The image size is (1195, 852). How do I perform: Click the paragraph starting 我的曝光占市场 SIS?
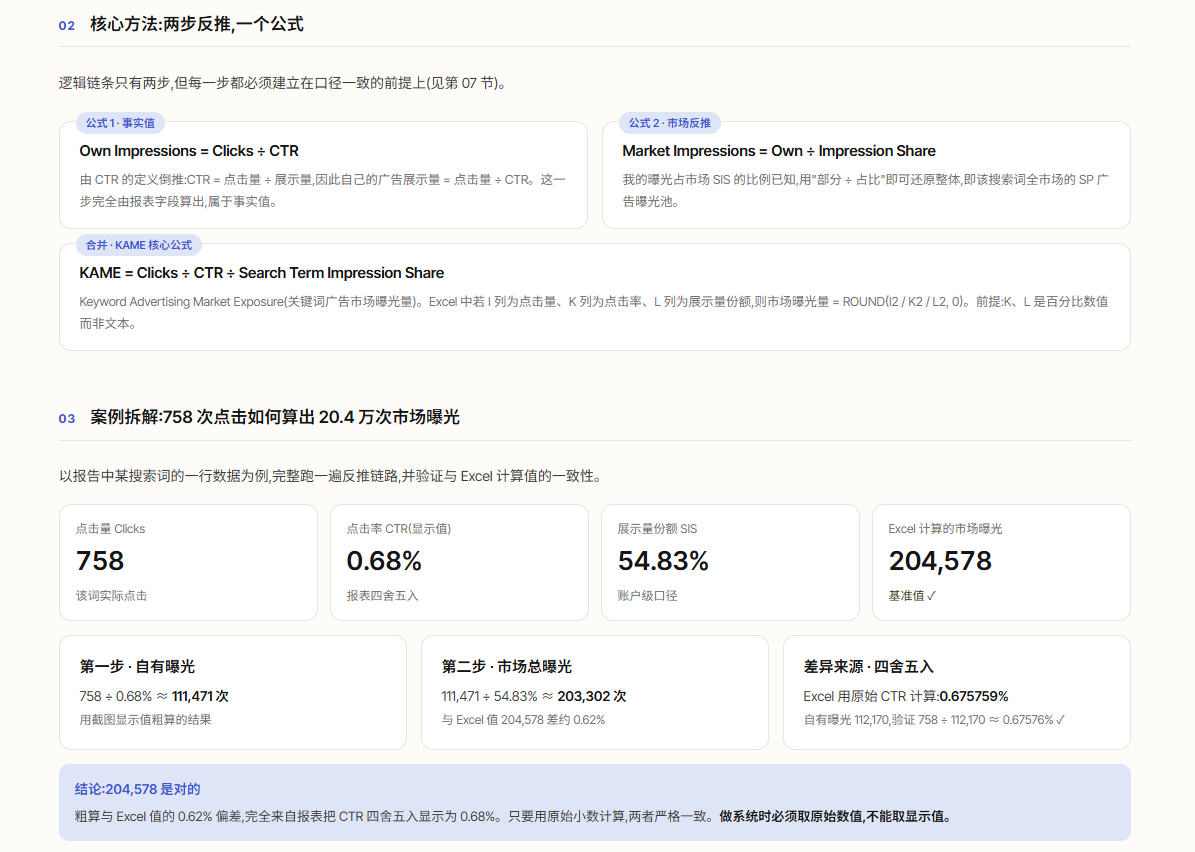coord(865,191)
